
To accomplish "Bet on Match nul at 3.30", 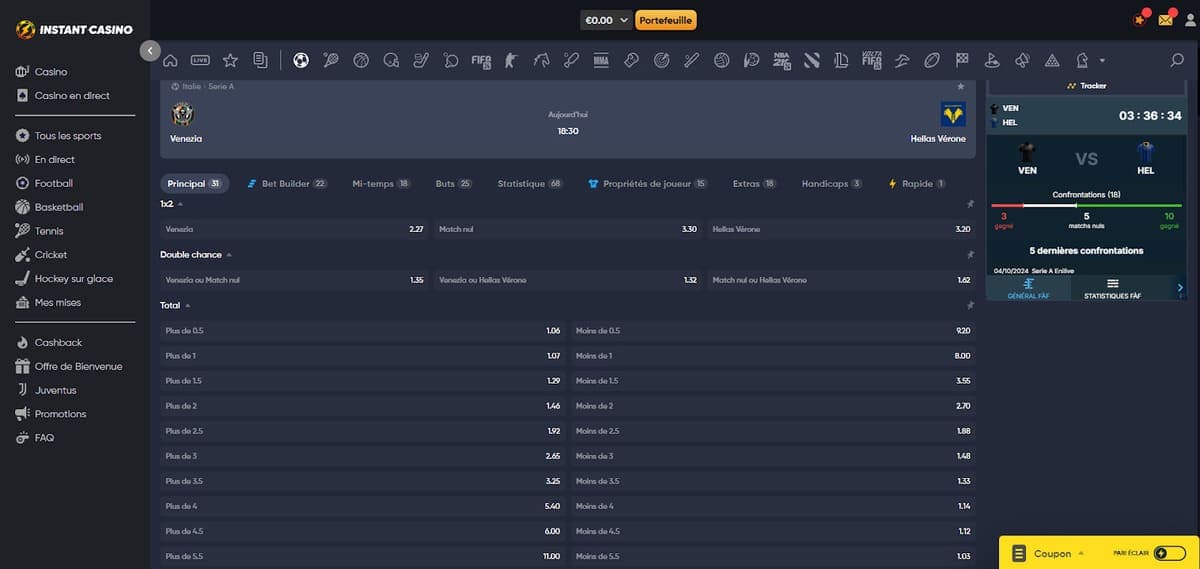I will pyautogui.click(x=568, y=229).
